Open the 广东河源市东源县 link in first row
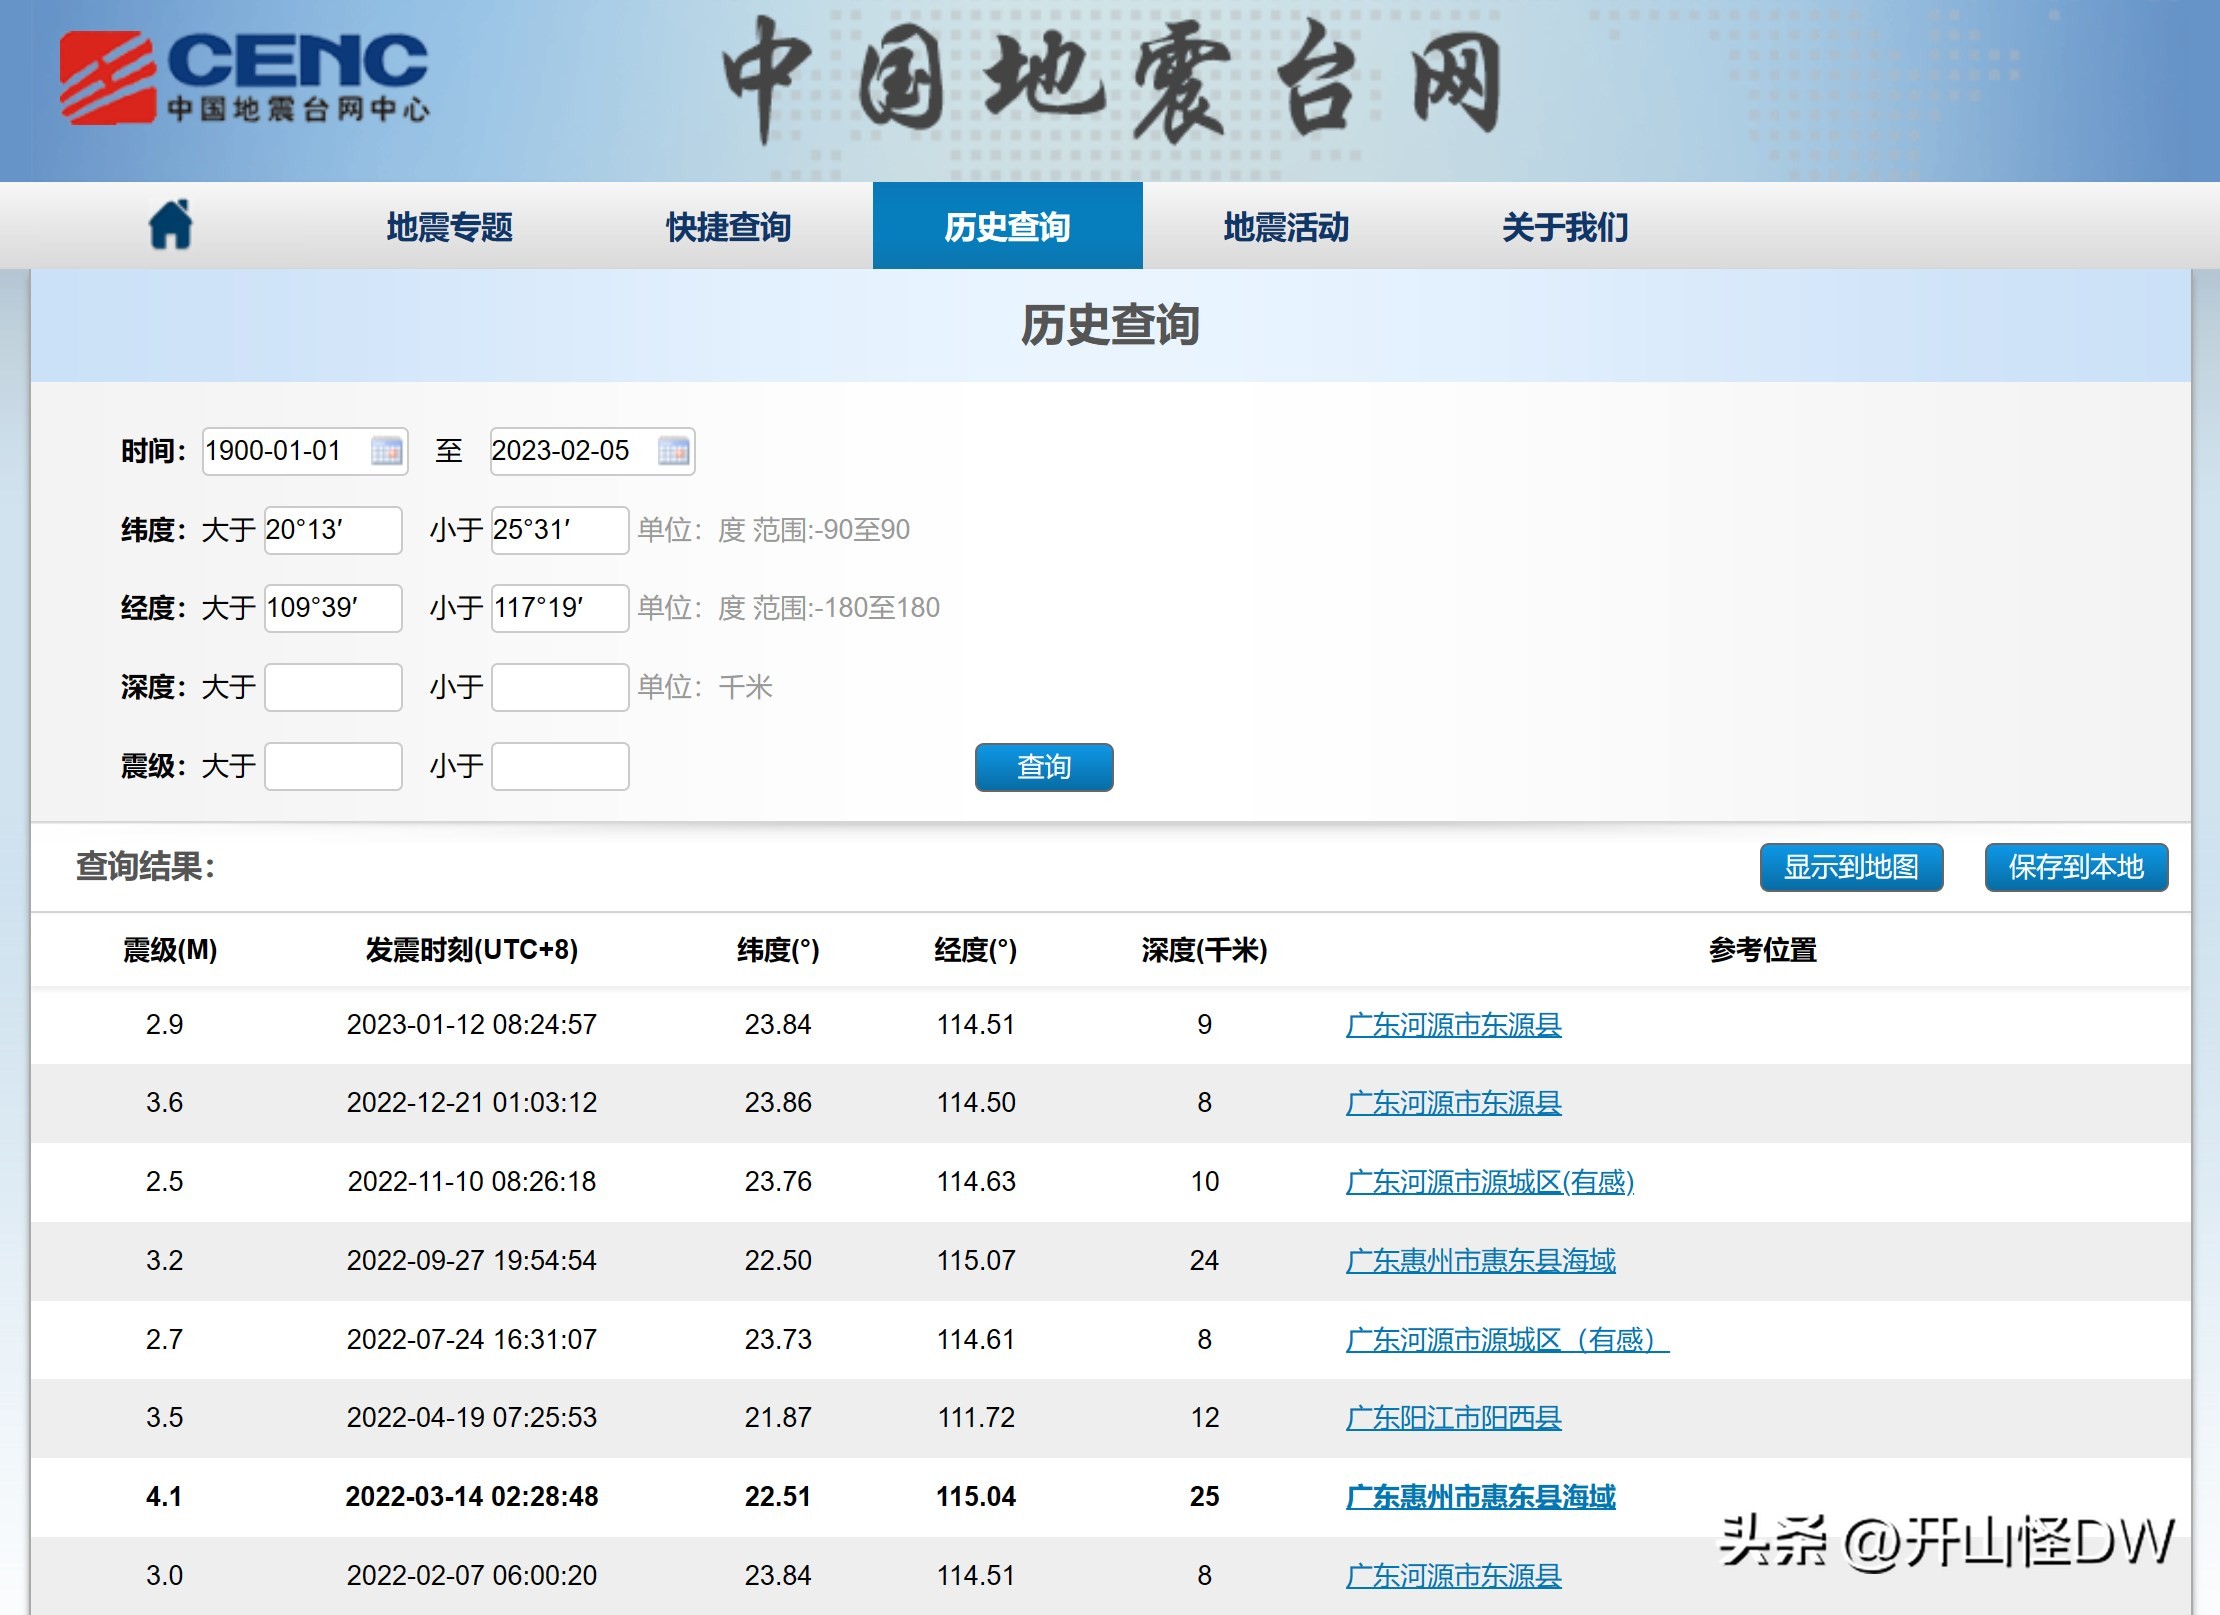This screenshot has height=1615, width=2220. pos(1453,1024)
